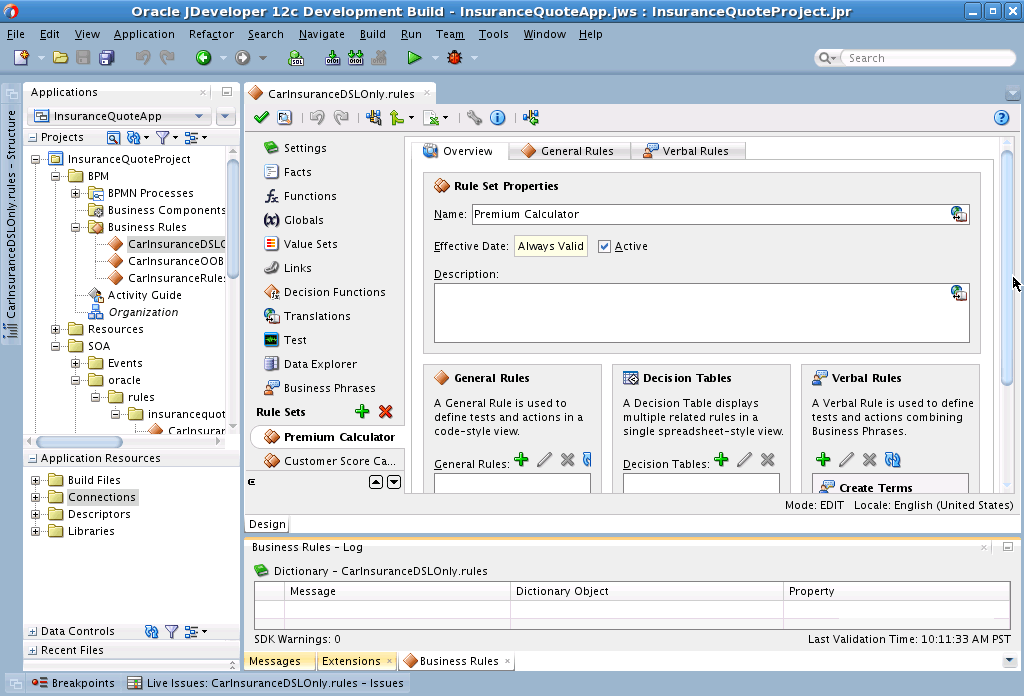Click the Save All toolbar icon
The height and width of the screenshot is (696, 1024).
[x=106, y=58]
